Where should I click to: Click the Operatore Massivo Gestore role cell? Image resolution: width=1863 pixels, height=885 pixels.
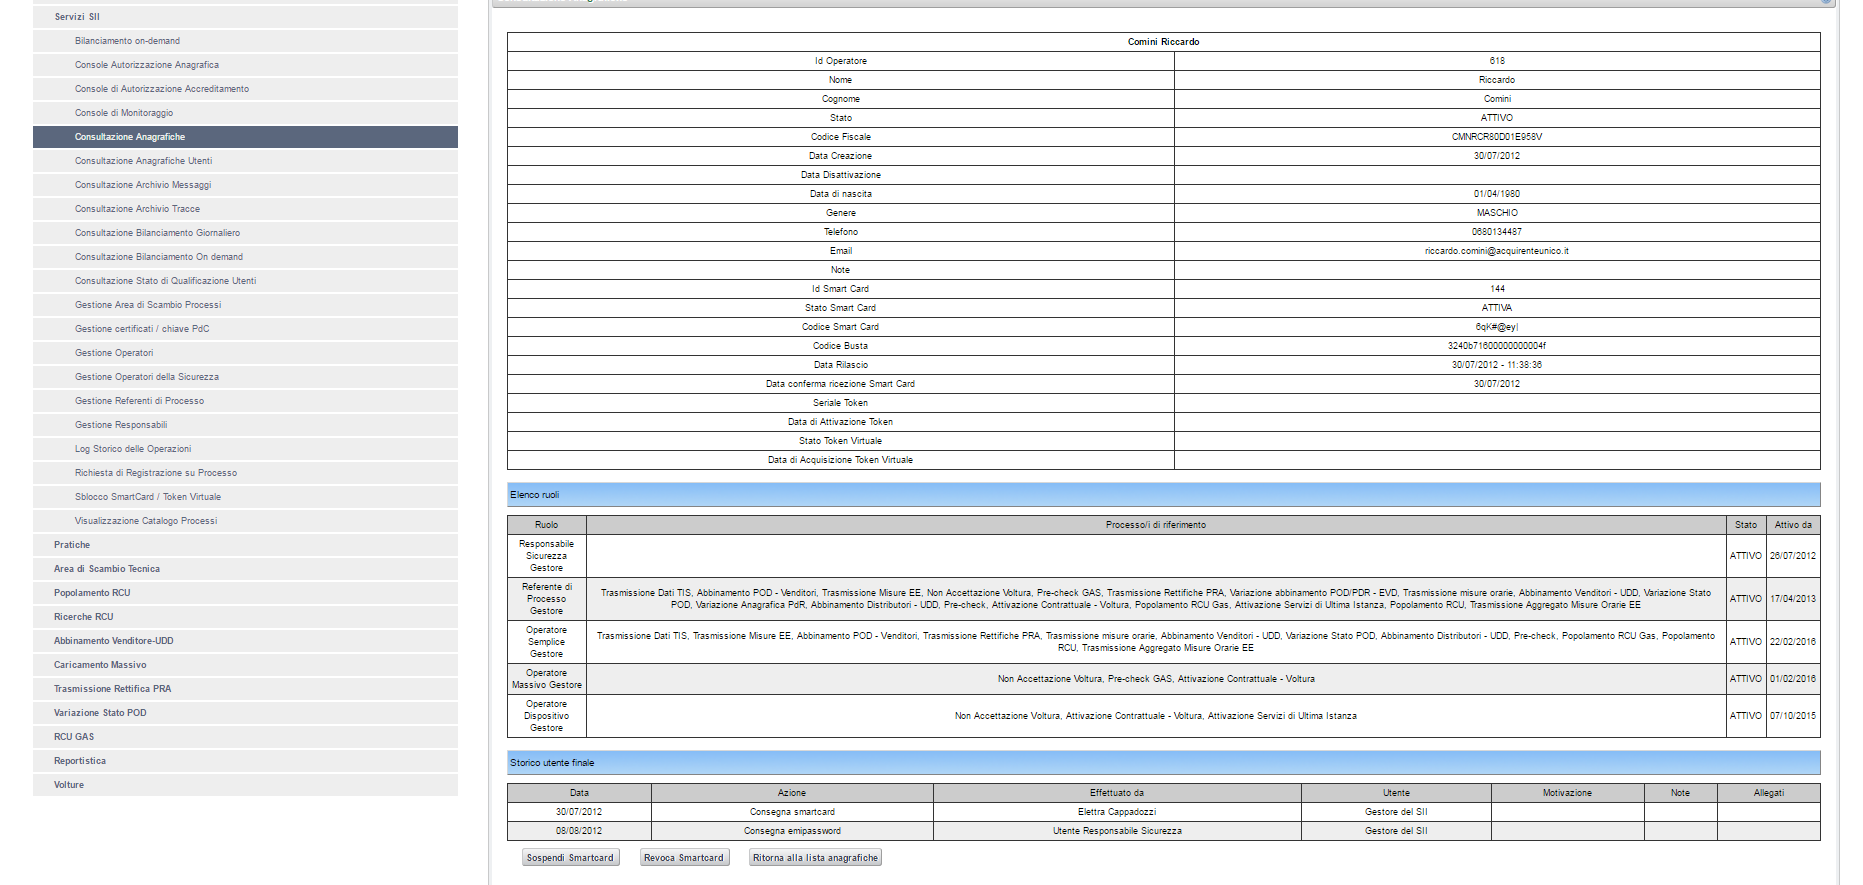point(546,679)
